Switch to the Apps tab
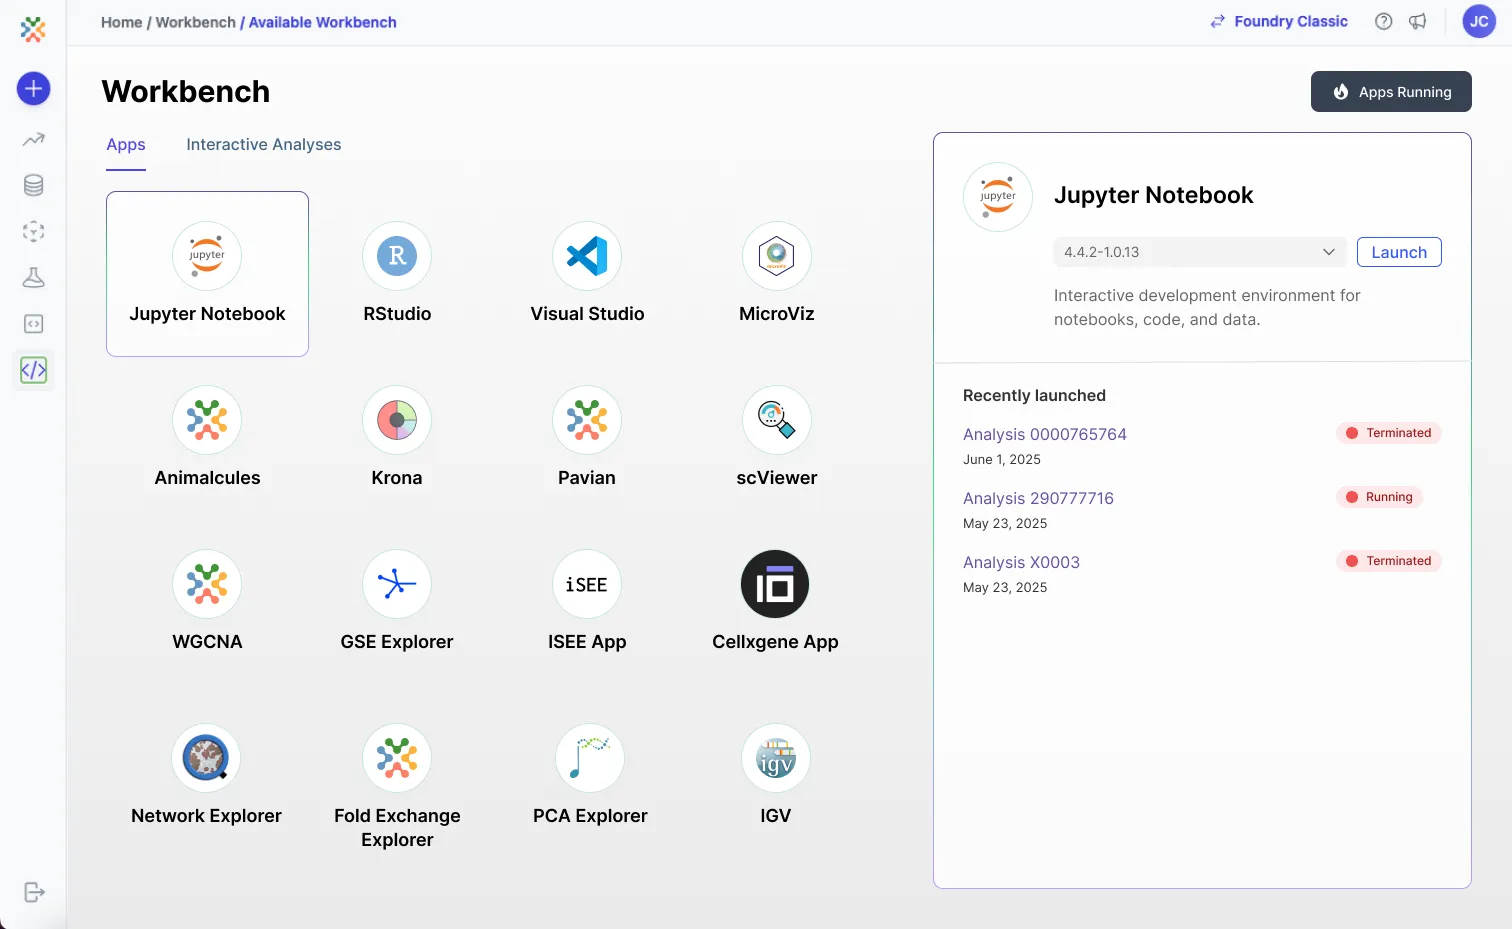Viewport: 1512px width, 929px height. pyautogui.click(x=126, y=145)
